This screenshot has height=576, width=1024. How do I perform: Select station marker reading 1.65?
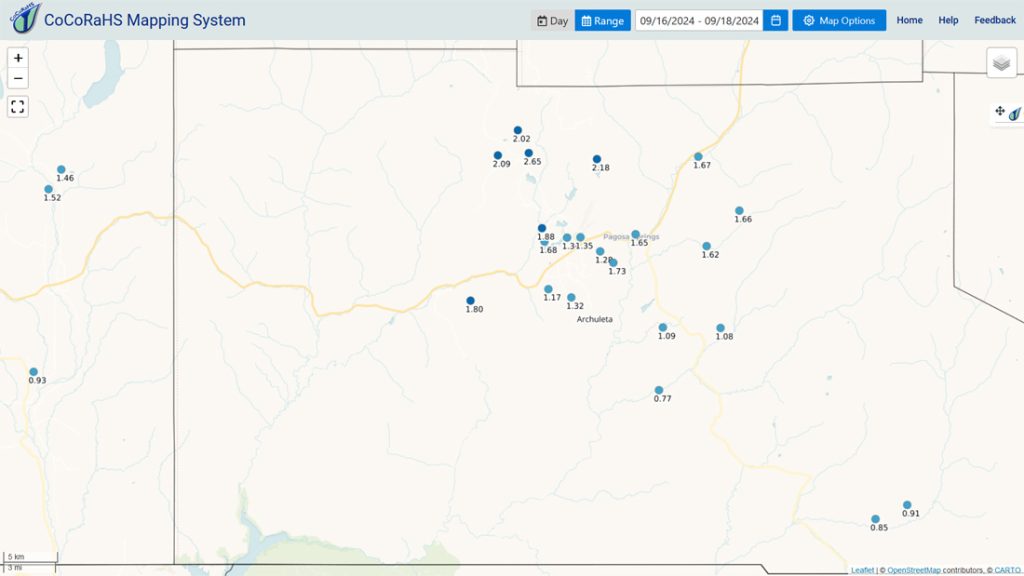635,234
